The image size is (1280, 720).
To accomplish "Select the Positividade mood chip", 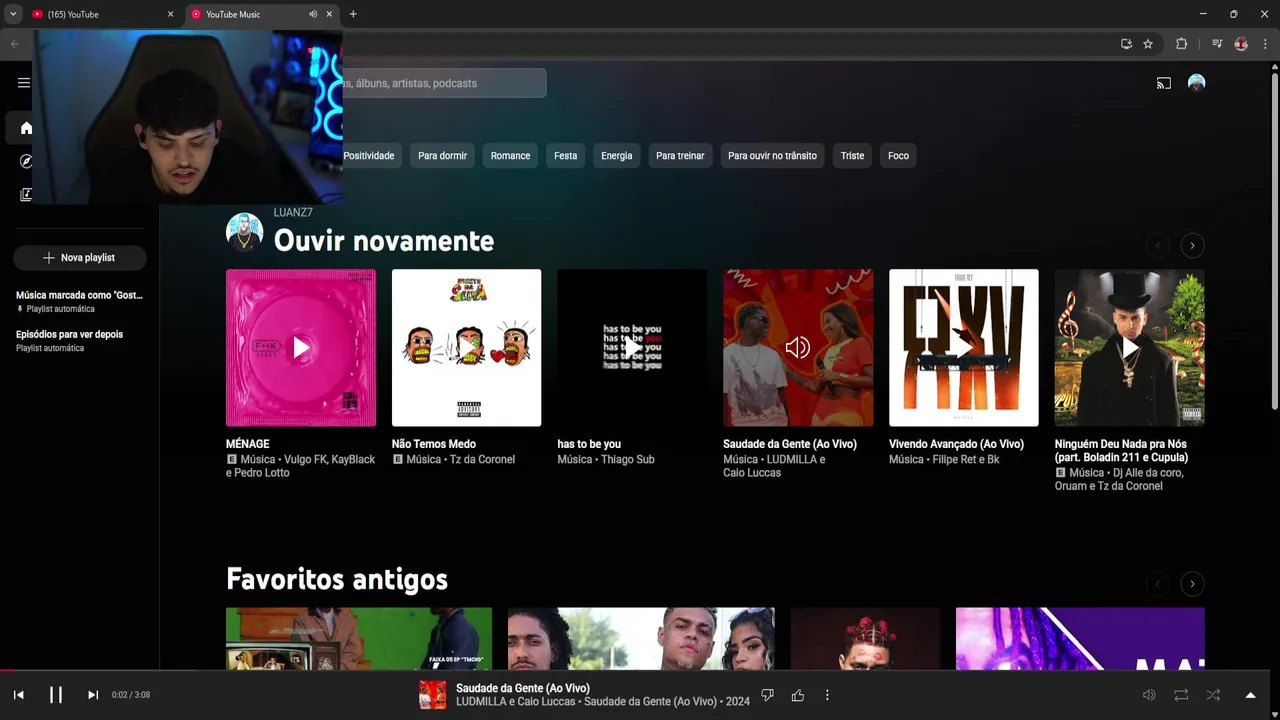I will (x=369, y=156).
